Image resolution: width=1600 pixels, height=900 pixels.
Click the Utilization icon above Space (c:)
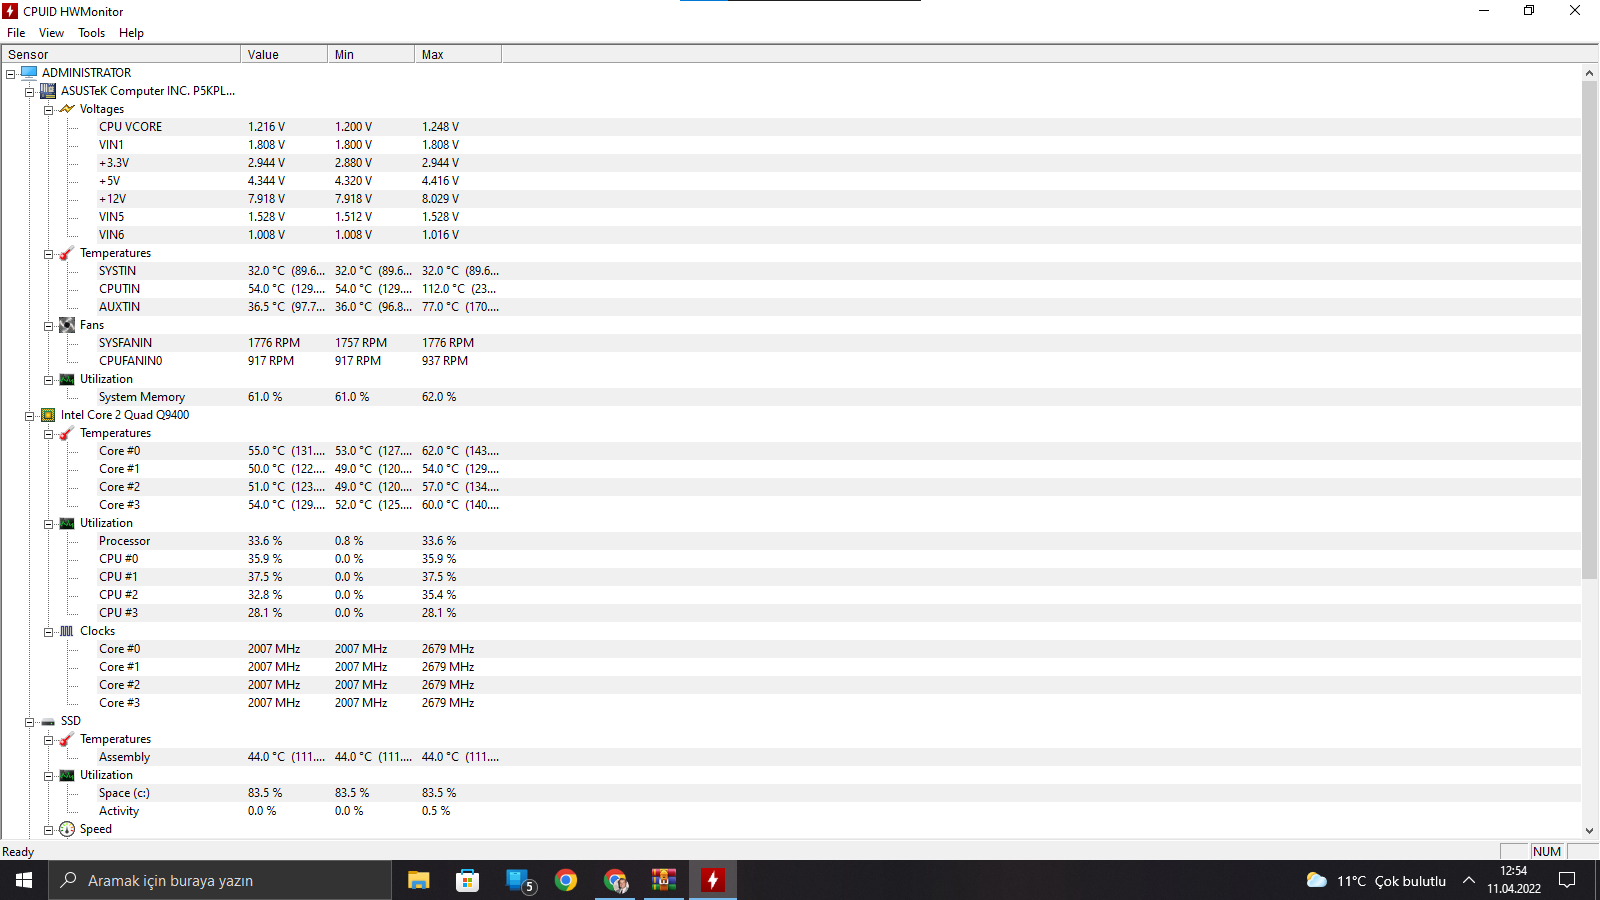tap(67, 775)
